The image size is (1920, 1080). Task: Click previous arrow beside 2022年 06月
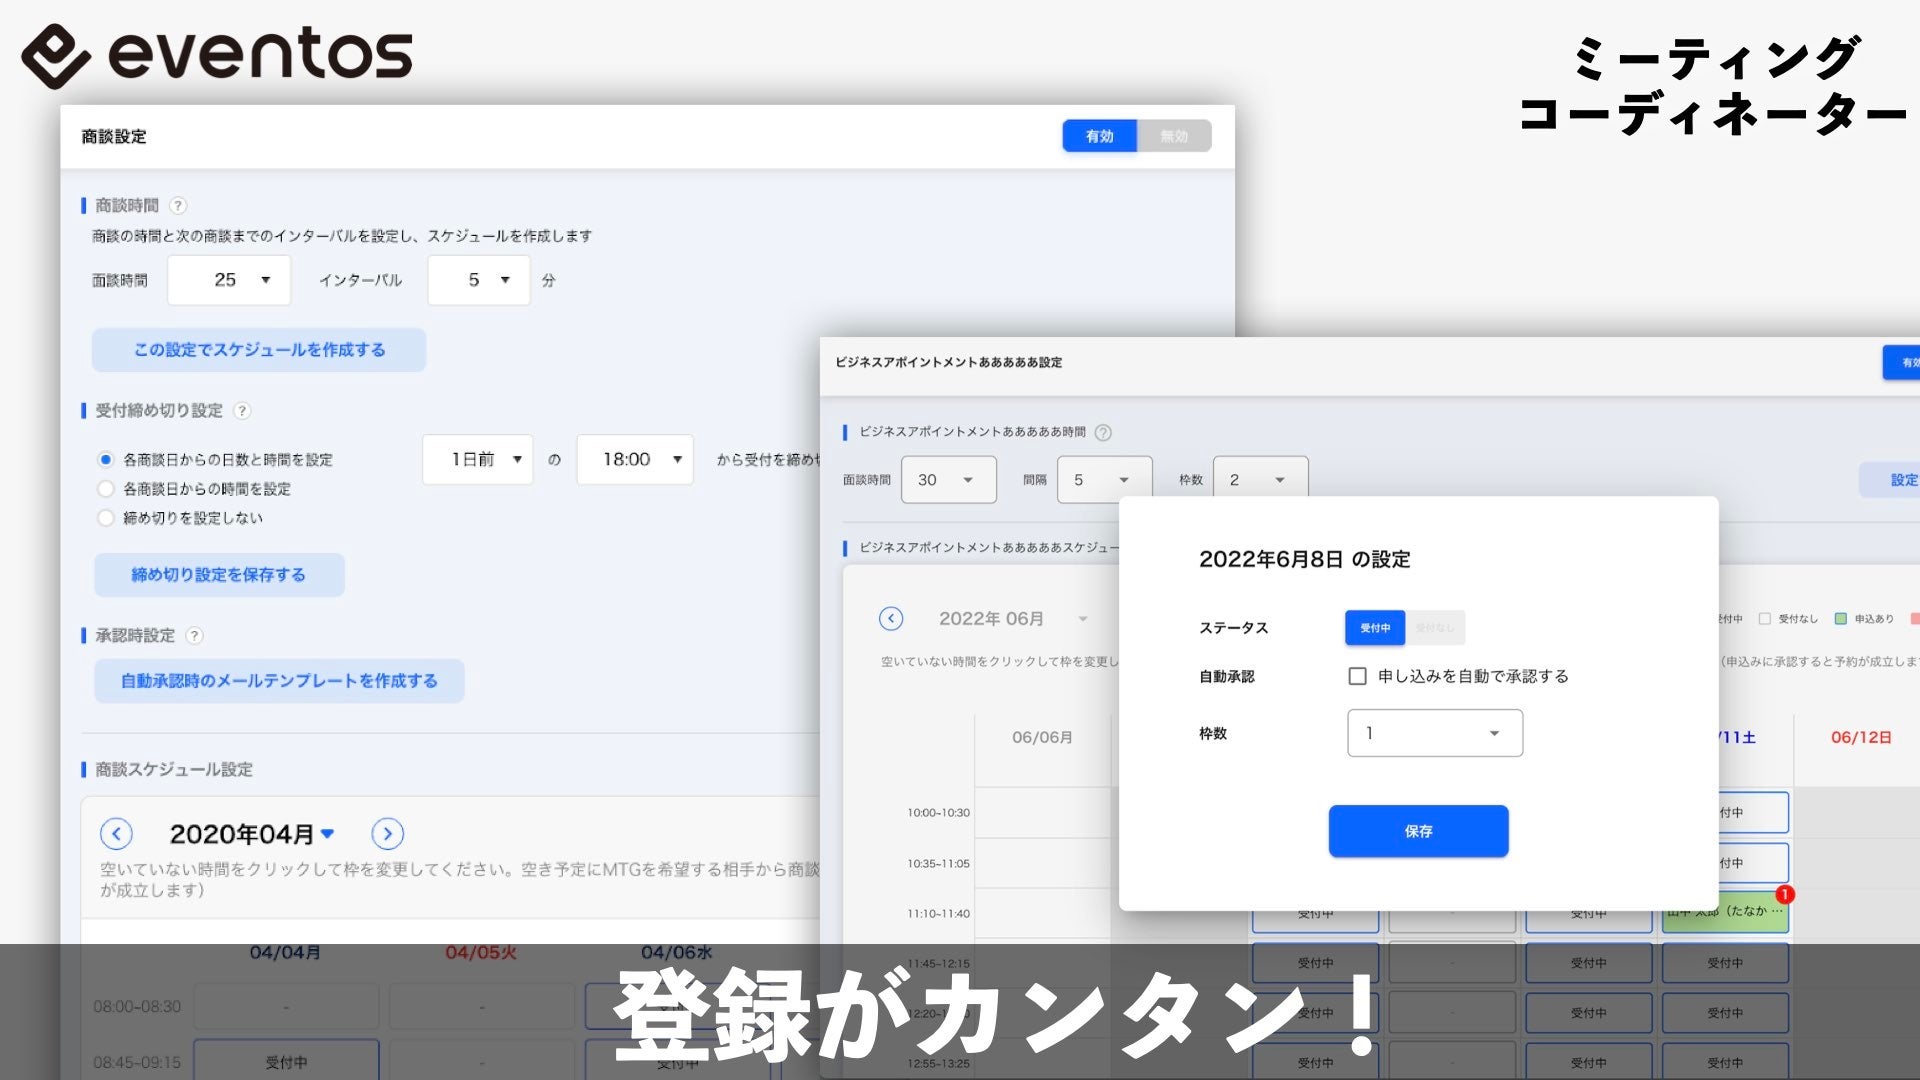click(890, 619)
